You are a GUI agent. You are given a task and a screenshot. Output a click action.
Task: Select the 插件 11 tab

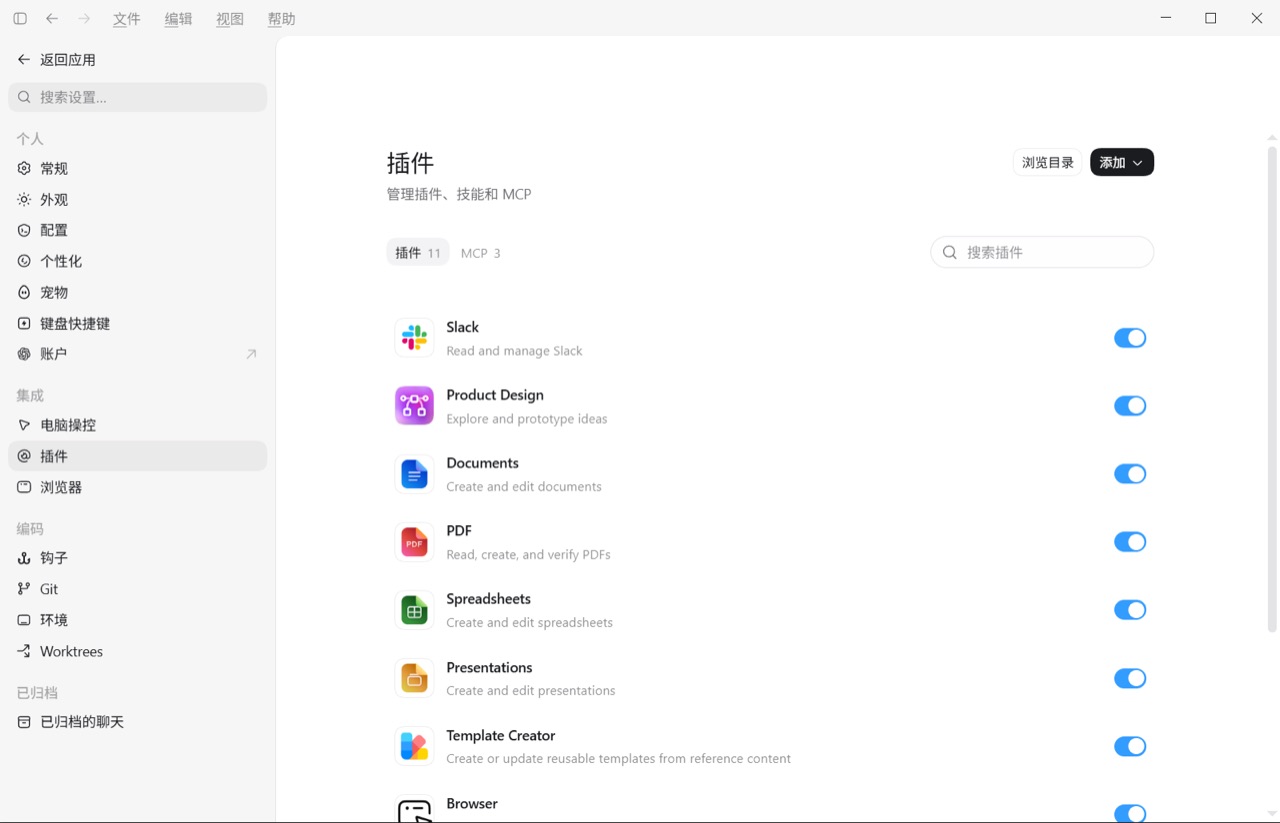coord(418,253)
